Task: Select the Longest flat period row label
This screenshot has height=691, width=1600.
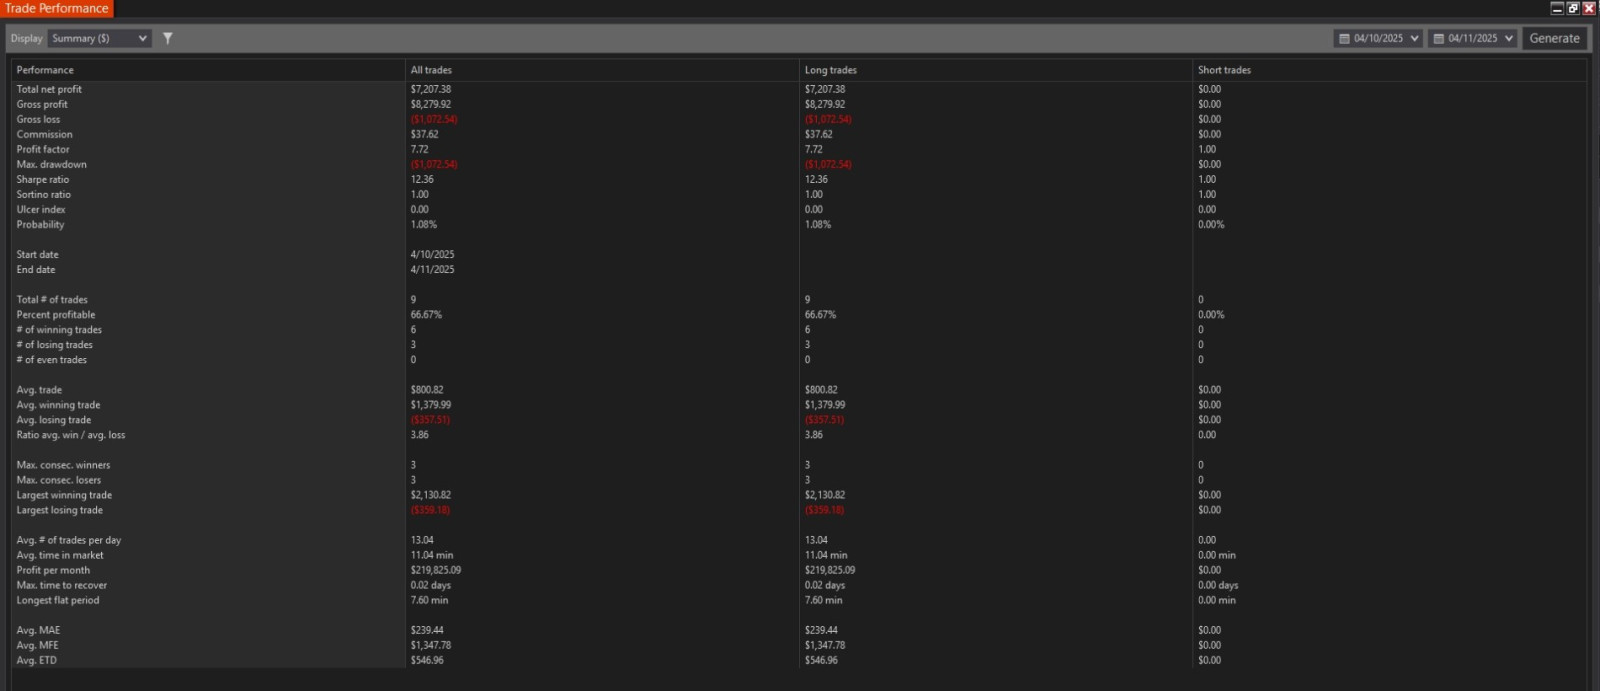Action: [x=58, y=599]
